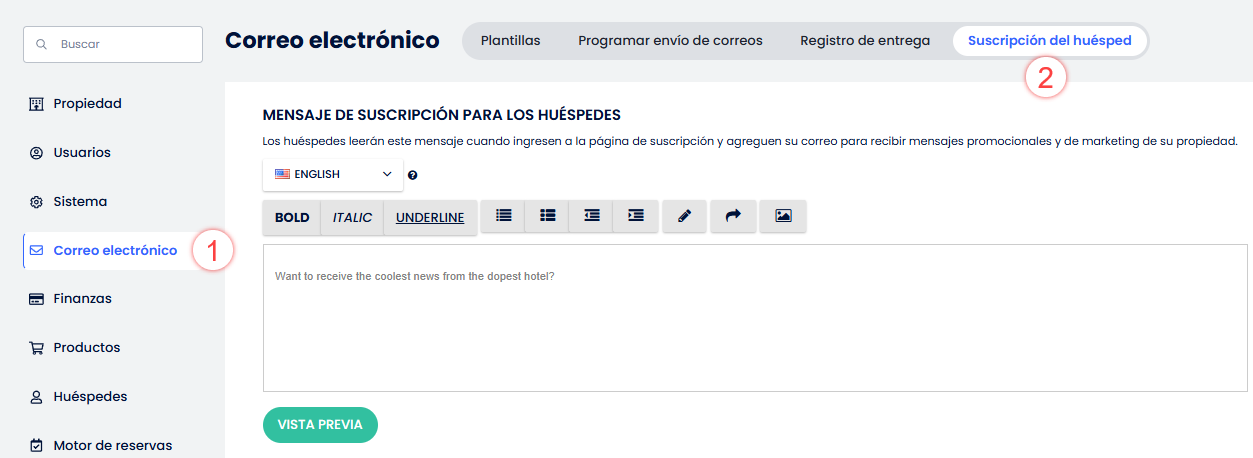Click the 'MENSAJE DE SUSCRIPCIÓN PARA LOS HUÉSPEDES' heading

coord(441,116)
